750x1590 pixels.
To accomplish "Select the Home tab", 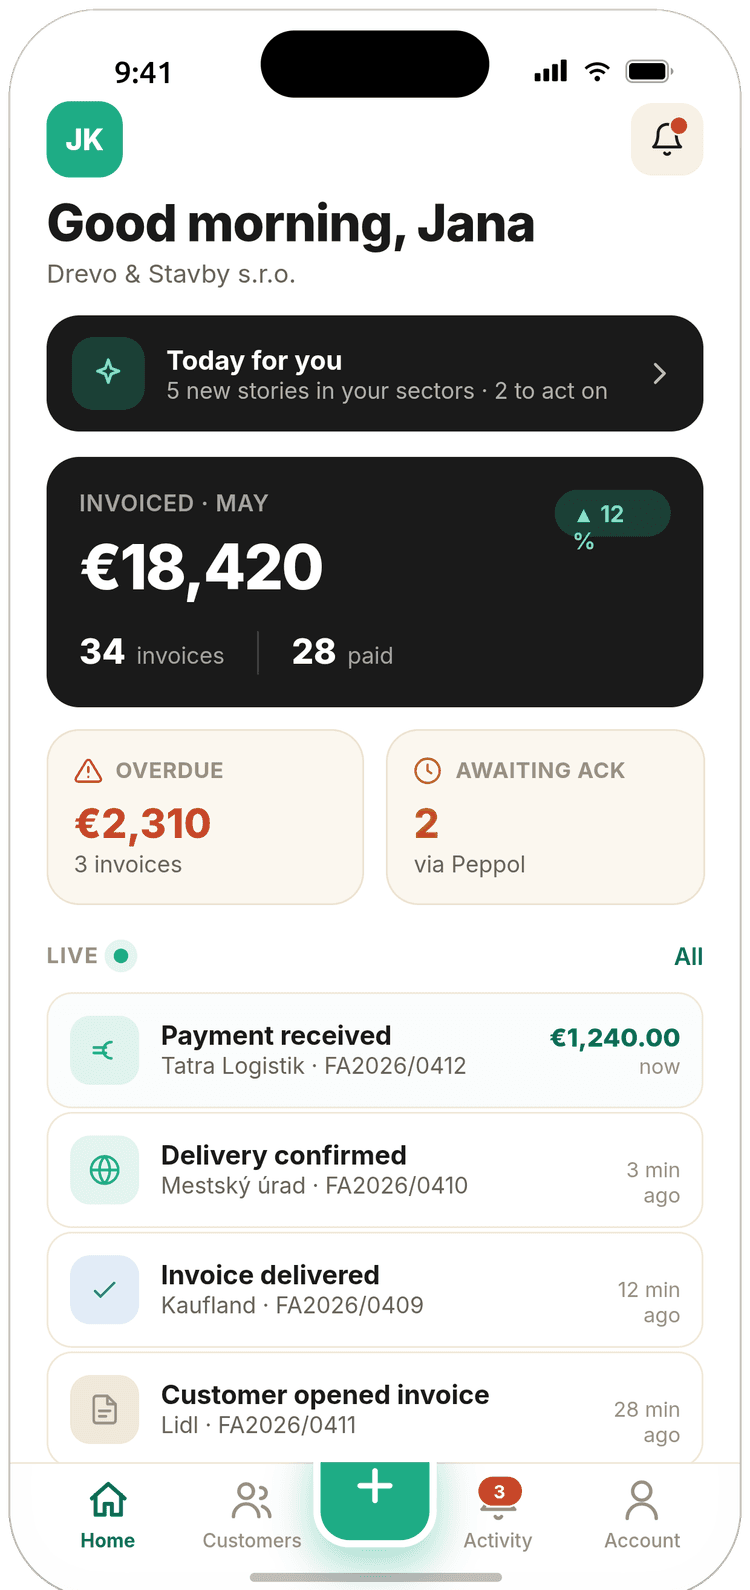I will (x=108, y=1515).
